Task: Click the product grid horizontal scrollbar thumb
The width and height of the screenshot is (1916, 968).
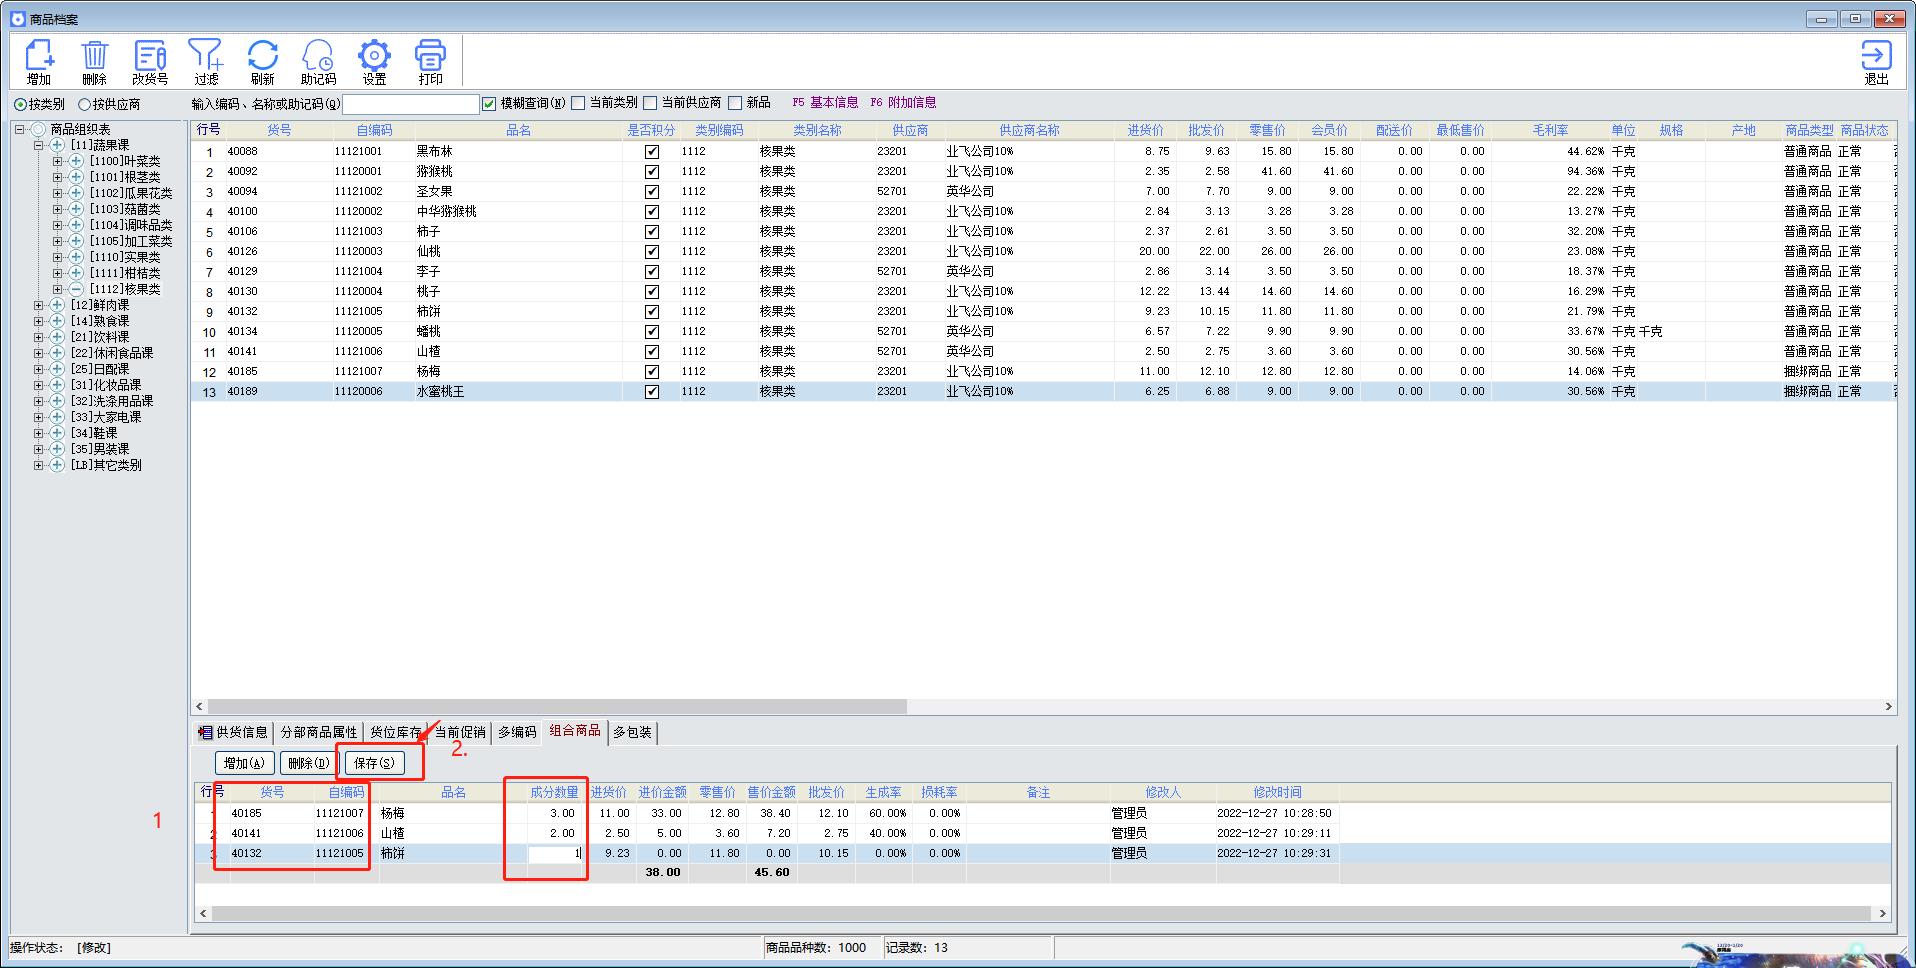Action: (557, 706)
